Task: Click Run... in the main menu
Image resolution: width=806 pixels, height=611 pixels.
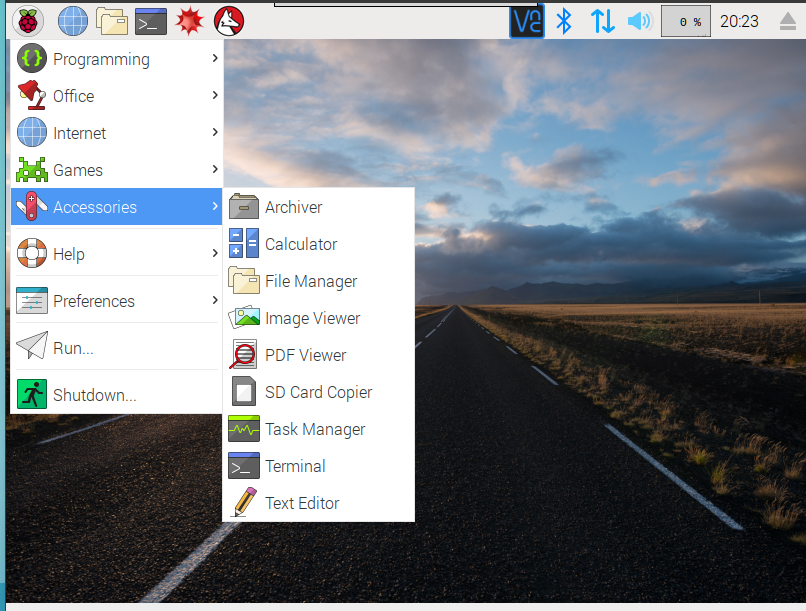Action: pos(73,348)
